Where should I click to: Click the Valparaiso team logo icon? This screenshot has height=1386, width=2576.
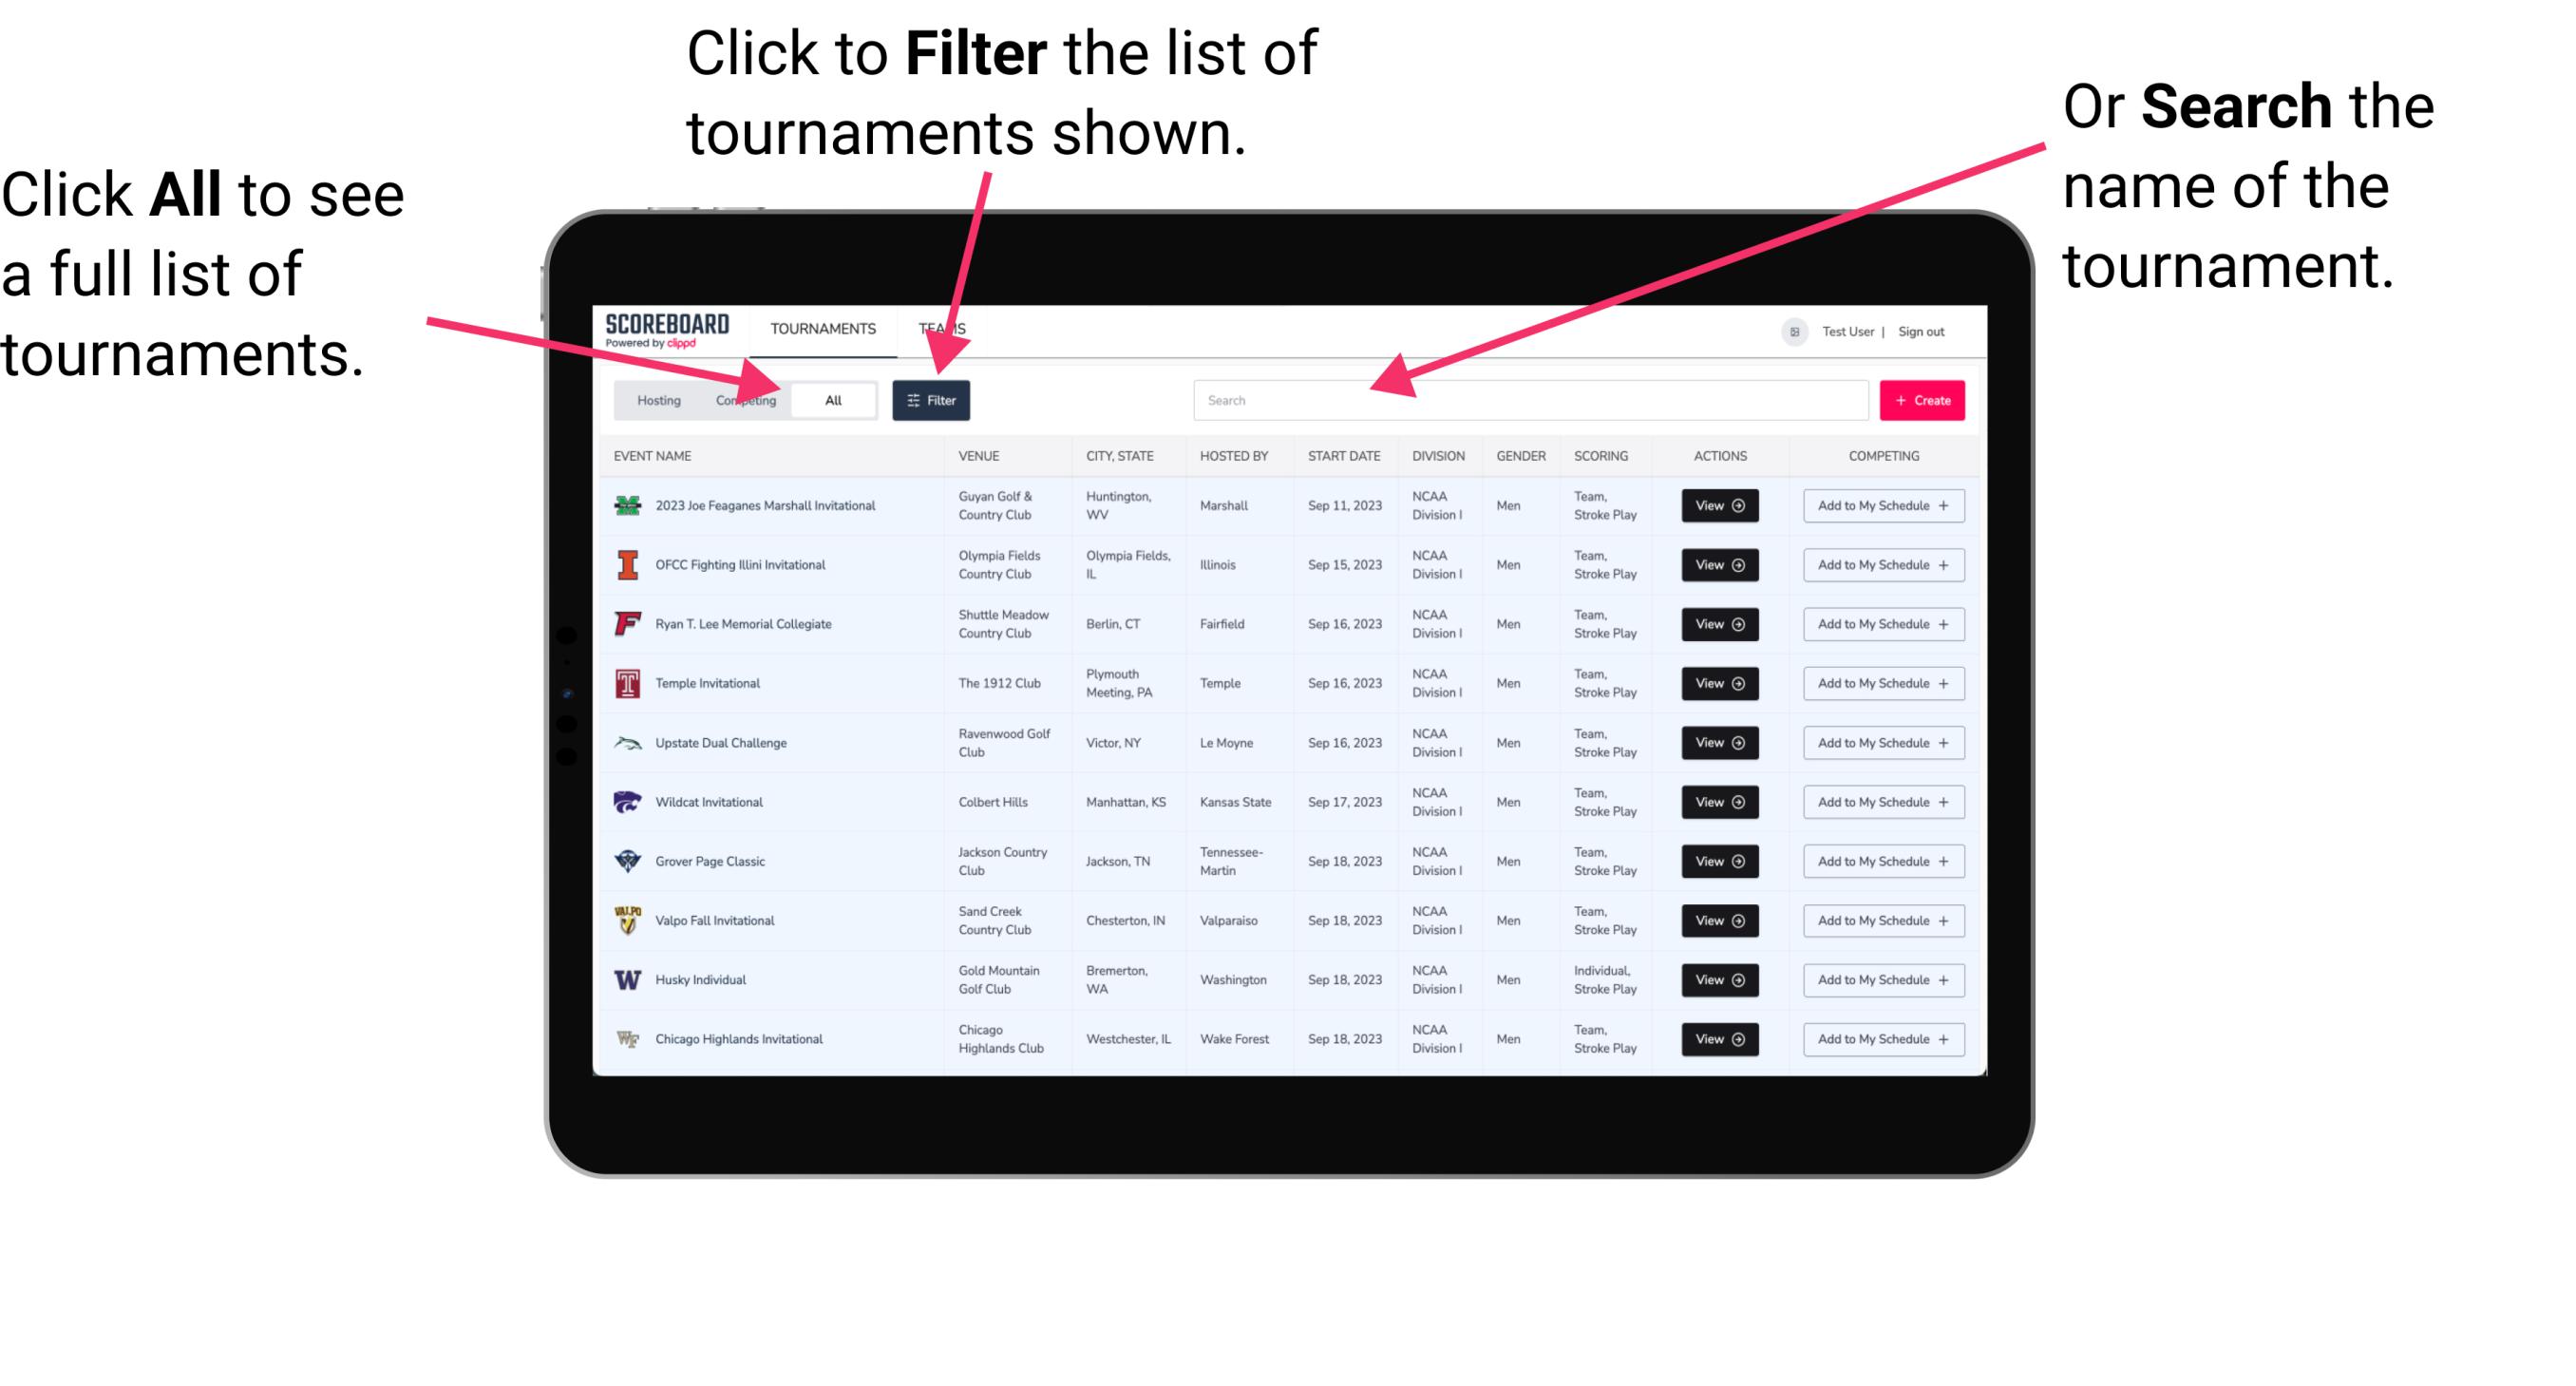(x=626, y=920)
